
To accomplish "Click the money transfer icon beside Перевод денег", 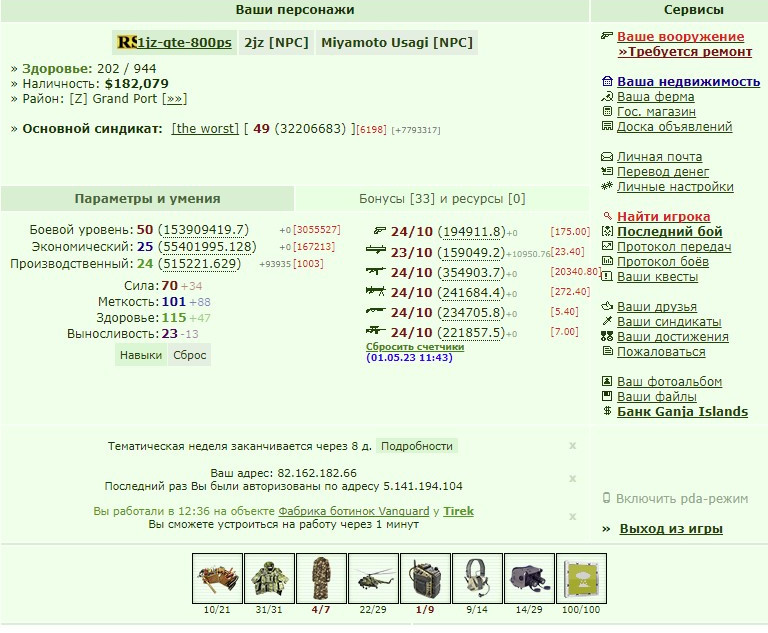I will coord(607,171).
